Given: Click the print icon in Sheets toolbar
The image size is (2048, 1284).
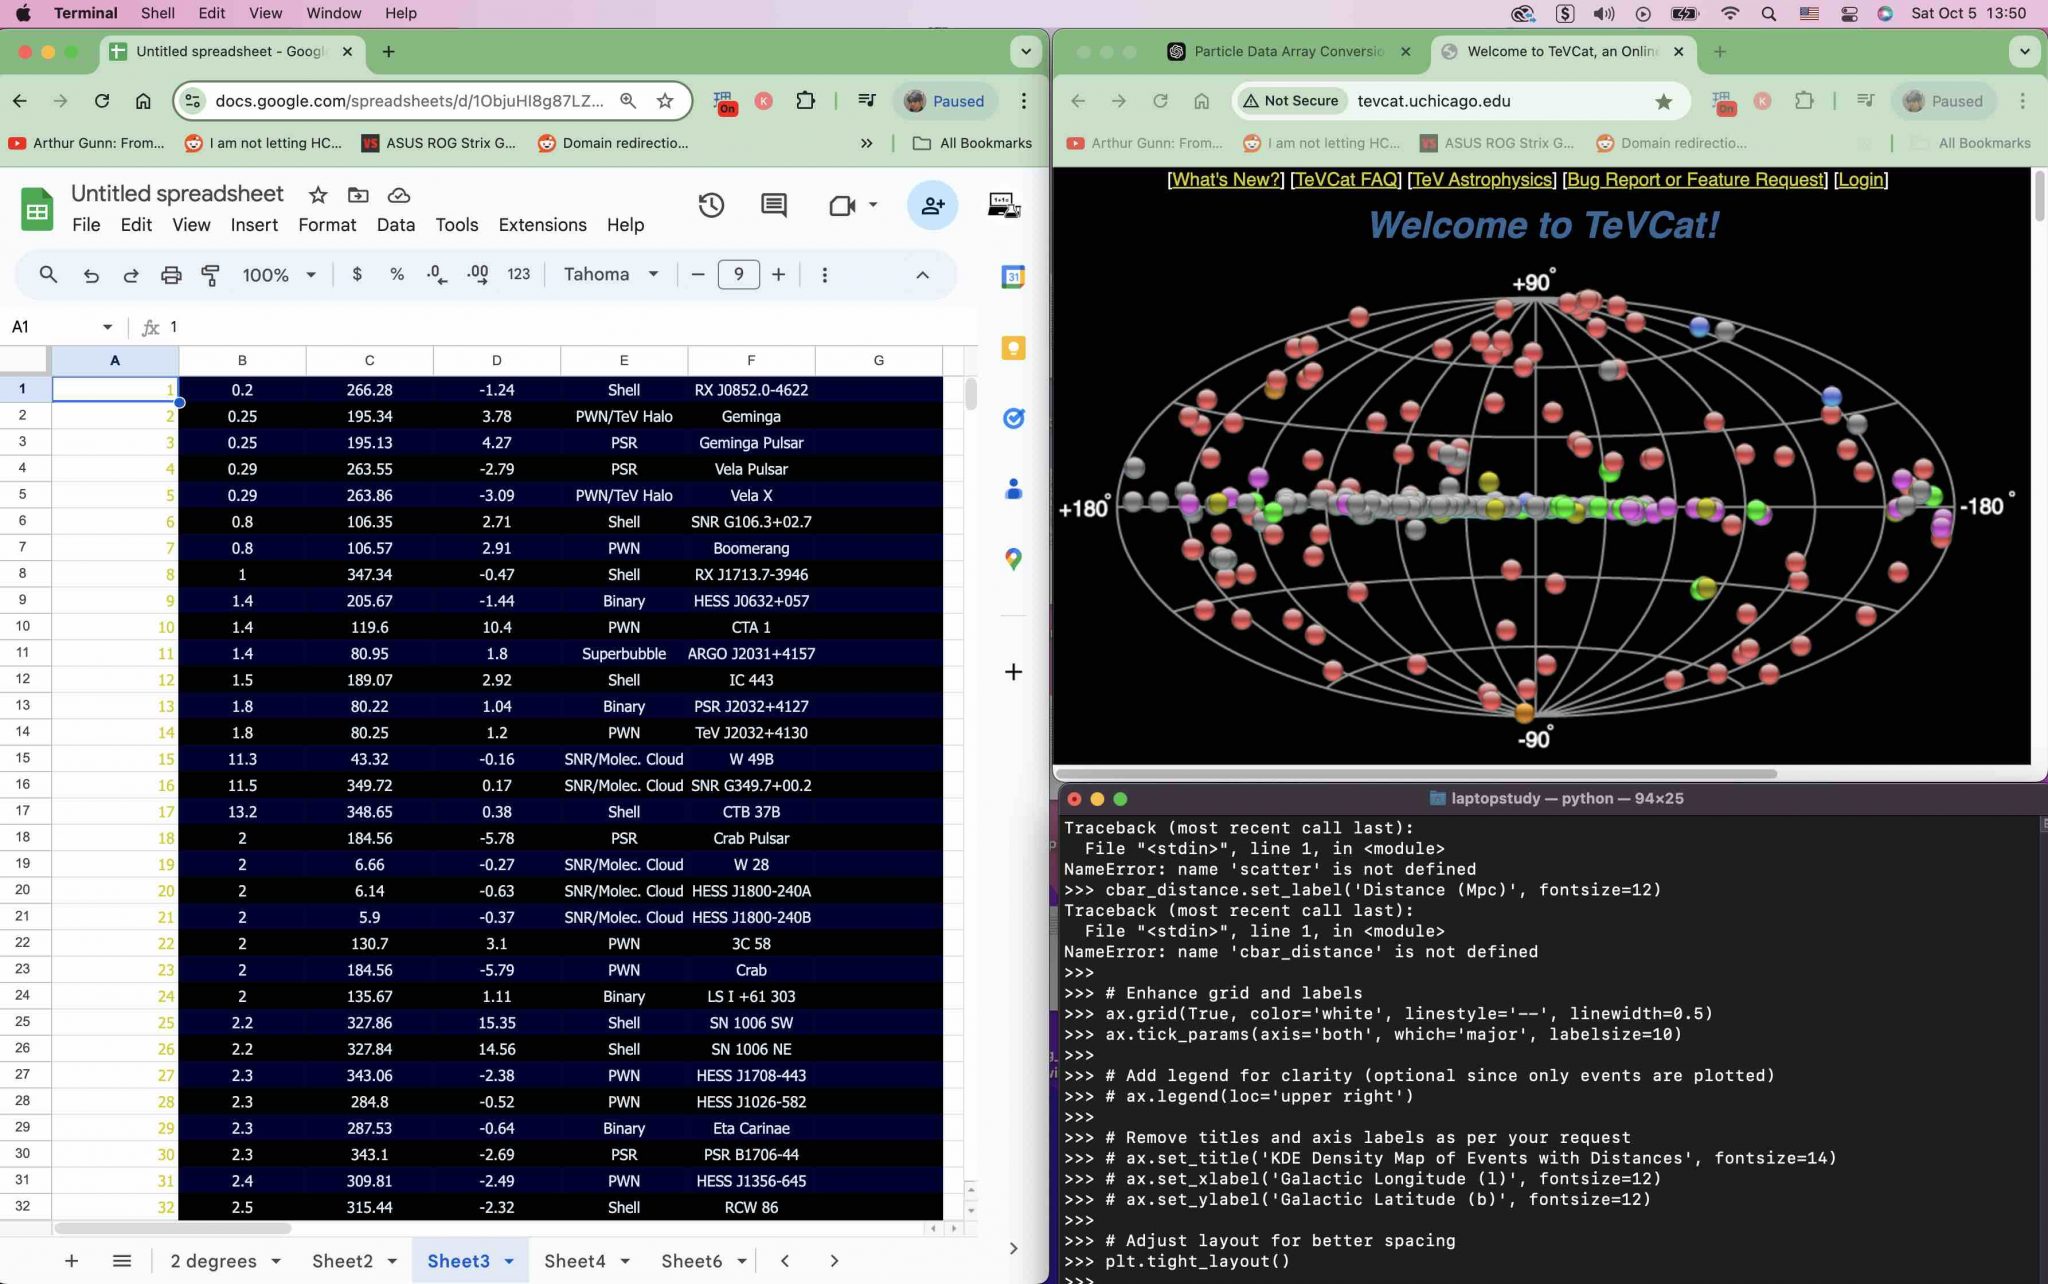Looking at the screenshot, I should point(171,274).
